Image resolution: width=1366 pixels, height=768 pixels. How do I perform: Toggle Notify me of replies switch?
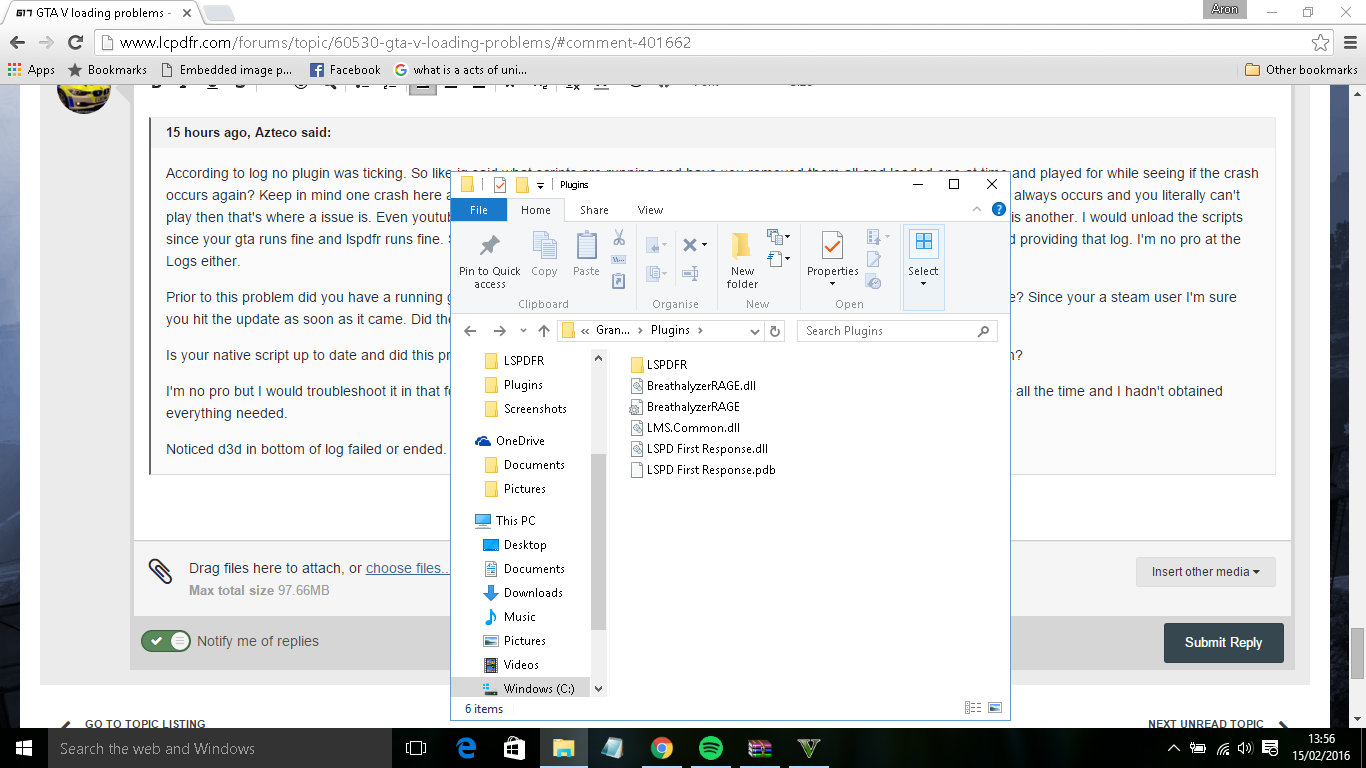165,641
